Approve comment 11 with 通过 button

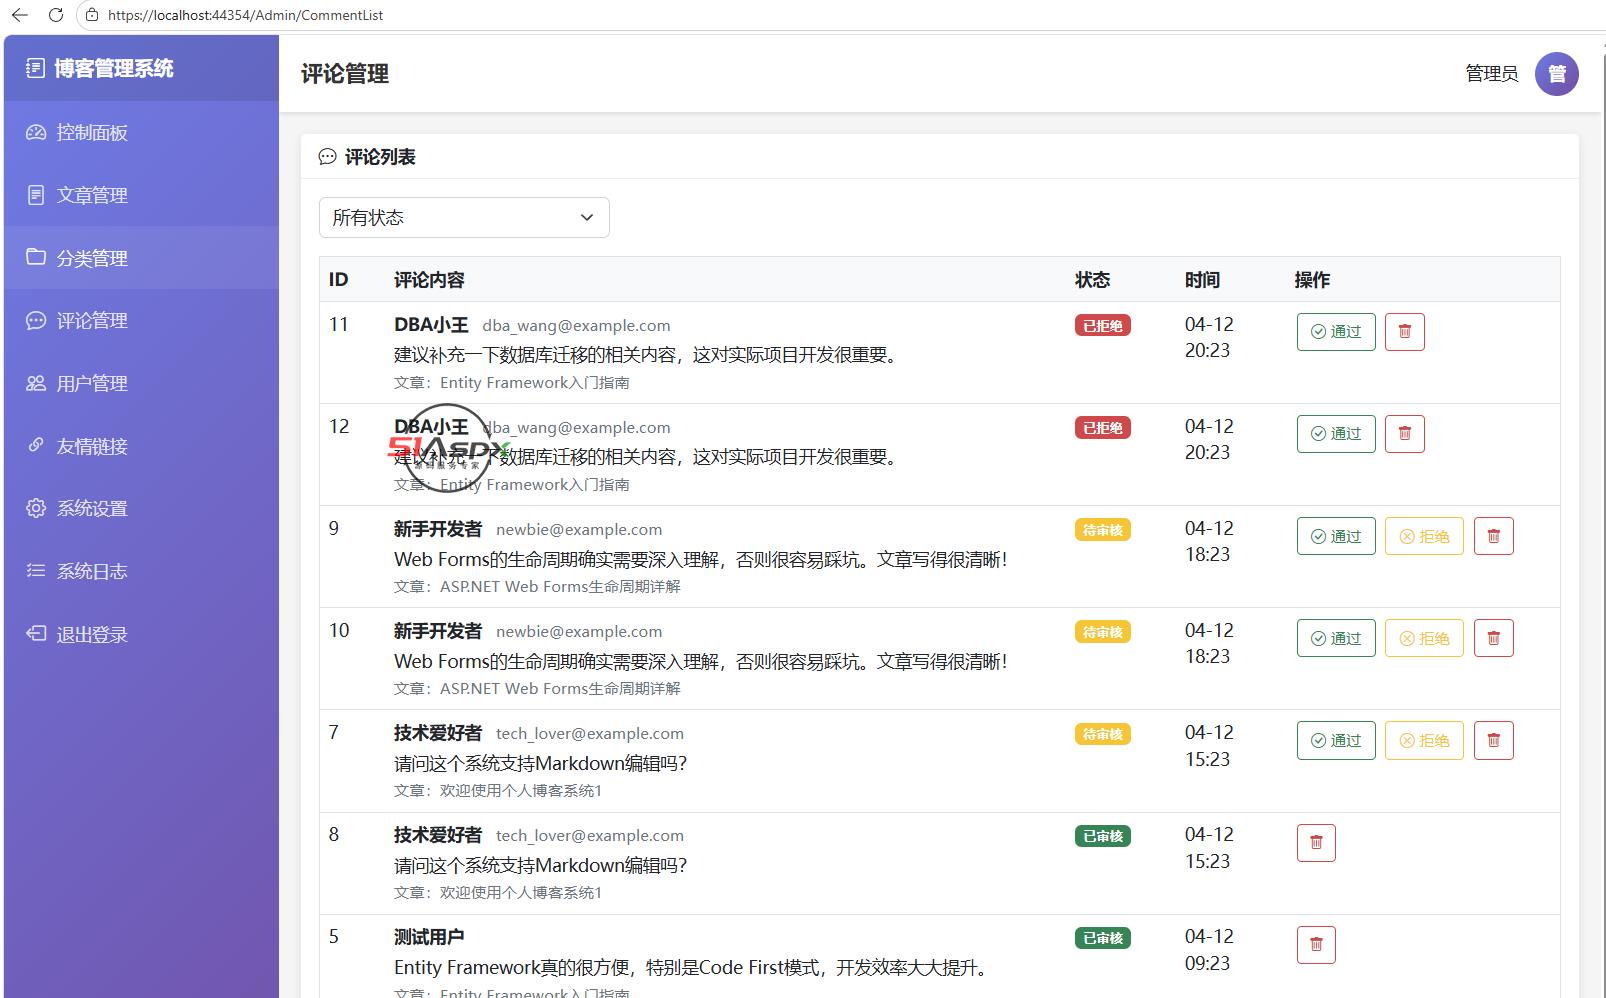point(1336,332)
